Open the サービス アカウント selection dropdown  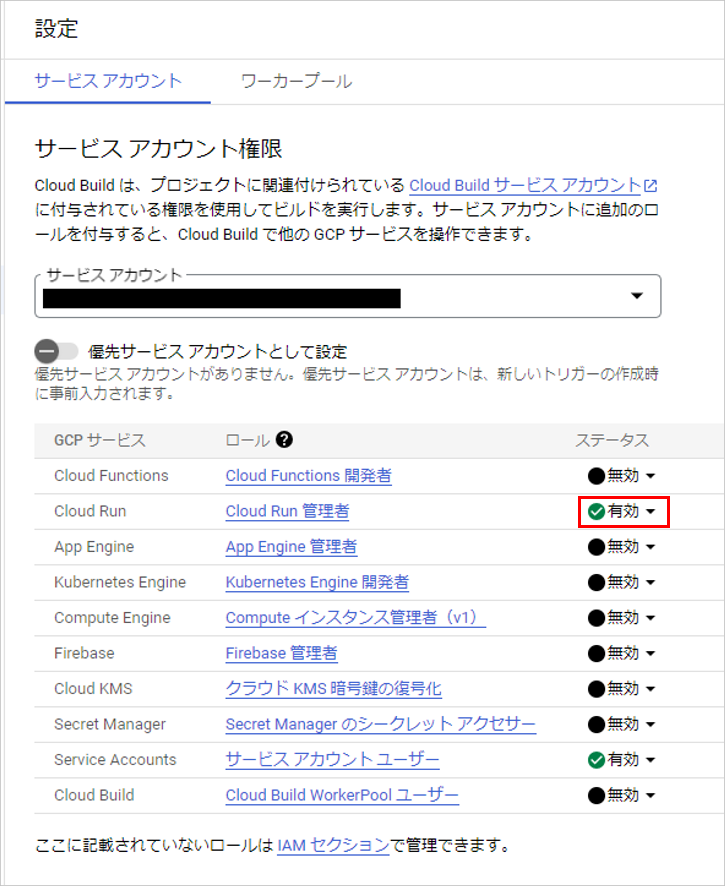[x=348, y=296]
